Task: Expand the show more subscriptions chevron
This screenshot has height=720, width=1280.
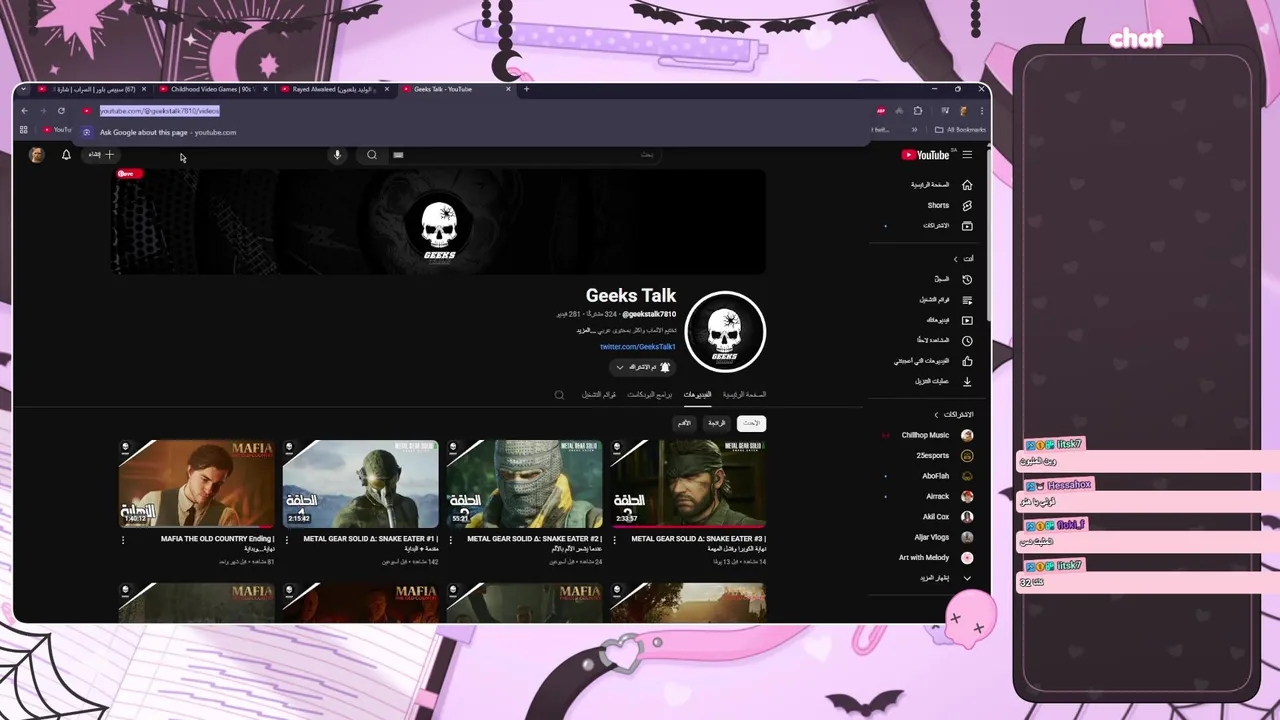Action: coord(967,578)
